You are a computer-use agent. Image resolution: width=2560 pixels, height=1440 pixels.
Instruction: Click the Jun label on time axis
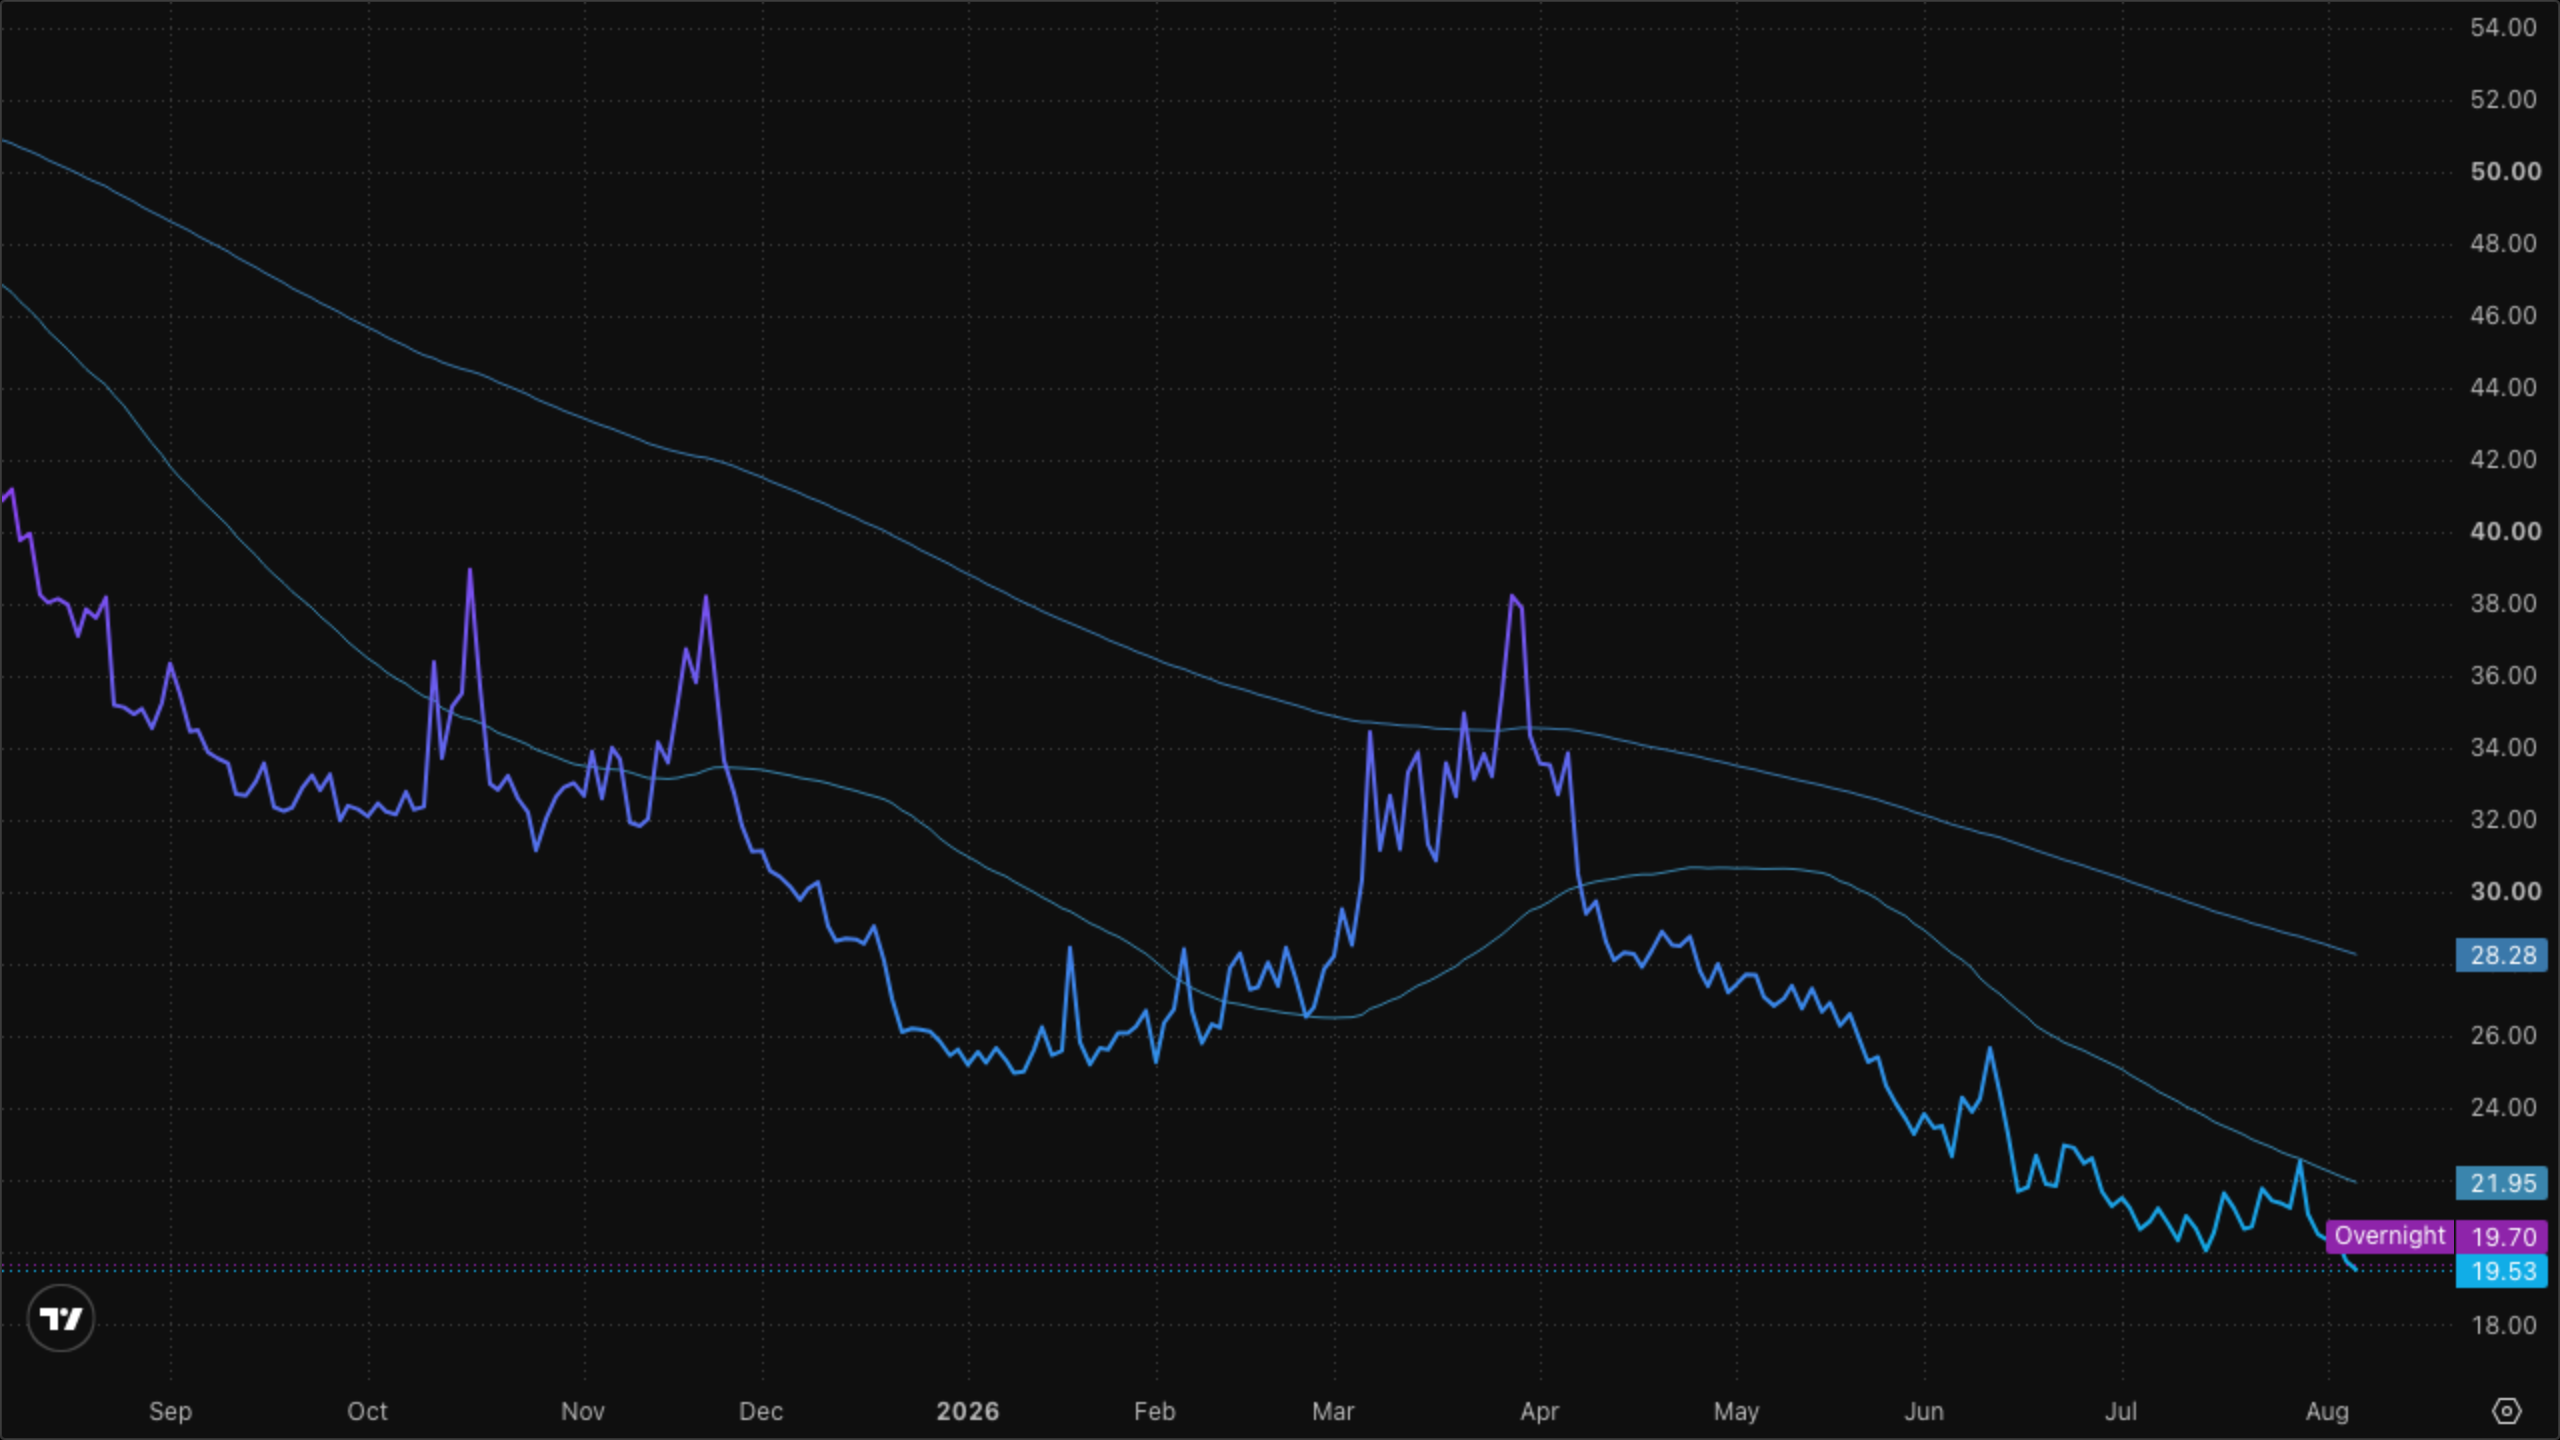1924,1411
